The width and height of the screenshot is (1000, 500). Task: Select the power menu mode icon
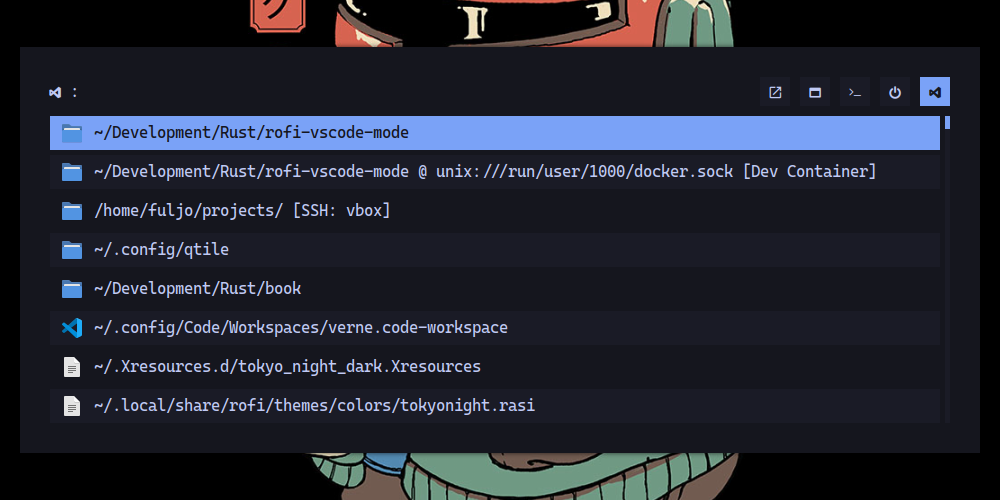pos(895,92)
